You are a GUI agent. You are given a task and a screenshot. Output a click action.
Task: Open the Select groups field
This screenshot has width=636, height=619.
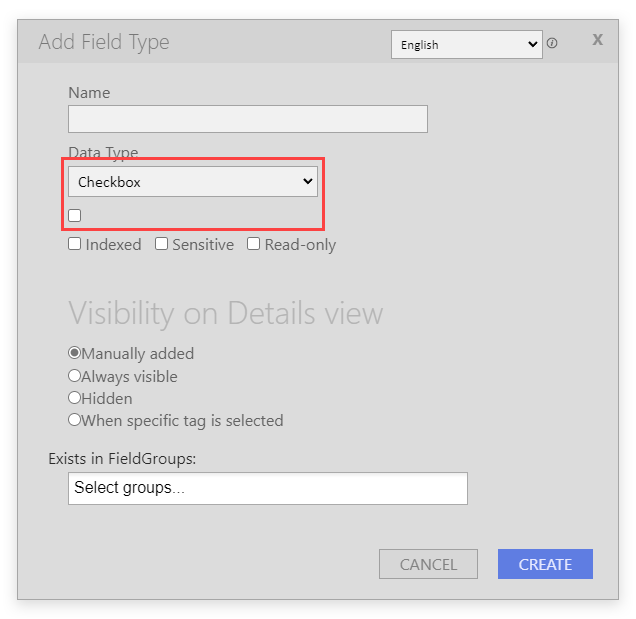(268, 488)
